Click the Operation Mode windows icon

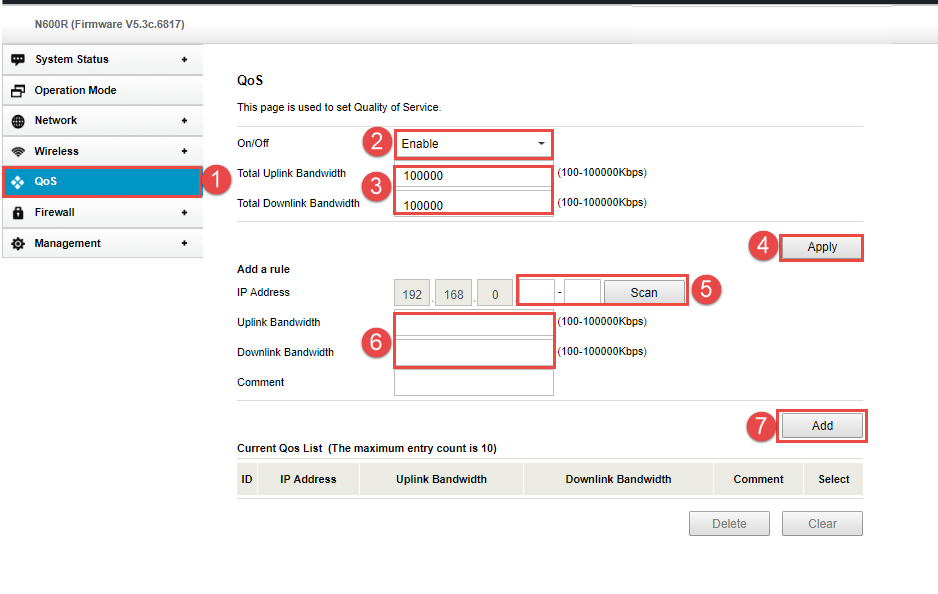pyautogui.click(x=18, y=90)
